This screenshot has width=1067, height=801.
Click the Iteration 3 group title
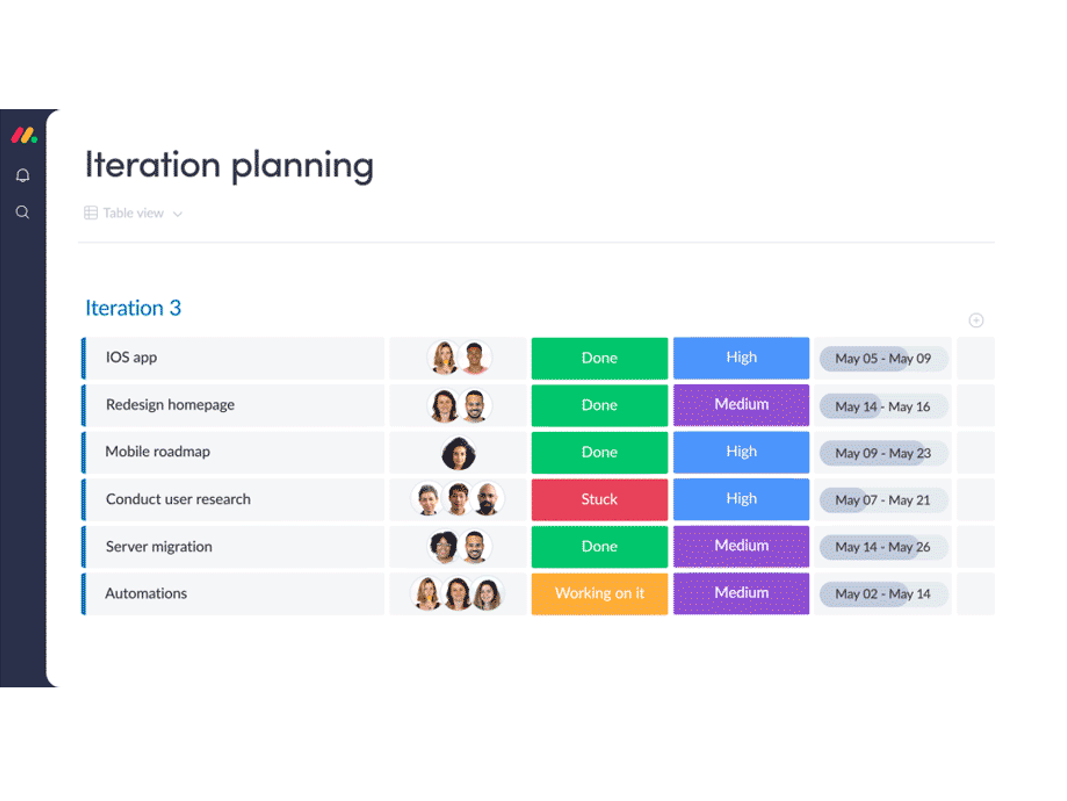point(133,308)
